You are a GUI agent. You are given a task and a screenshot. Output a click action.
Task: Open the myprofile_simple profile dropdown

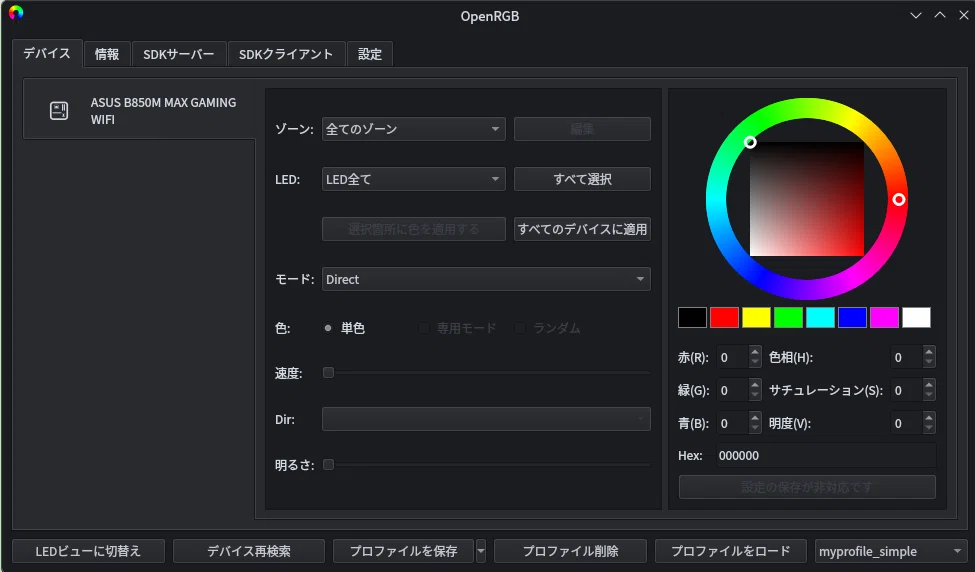889,551
